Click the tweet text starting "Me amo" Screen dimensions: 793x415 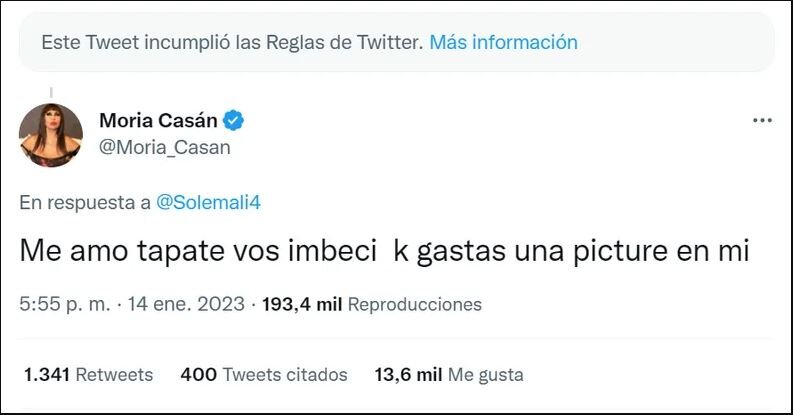coord(384,251)
